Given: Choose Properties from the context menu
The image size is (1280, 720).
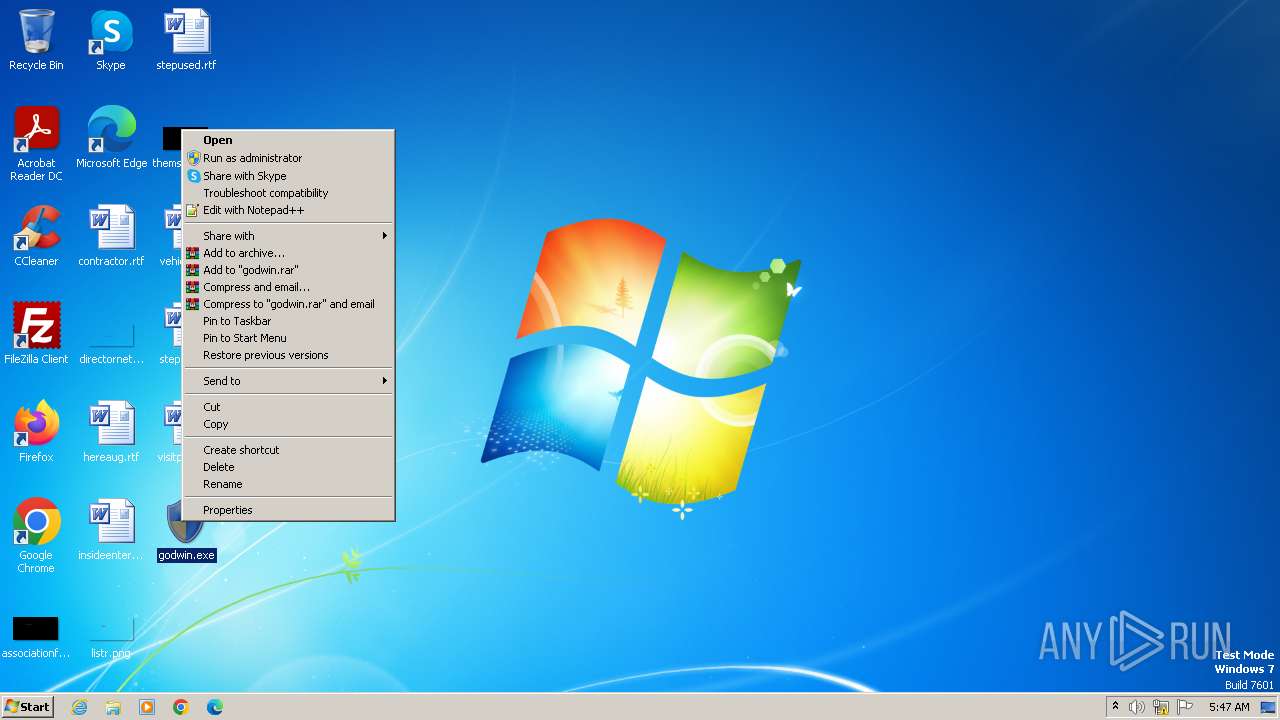Looking at the screenshot, I should click(288, 510).
